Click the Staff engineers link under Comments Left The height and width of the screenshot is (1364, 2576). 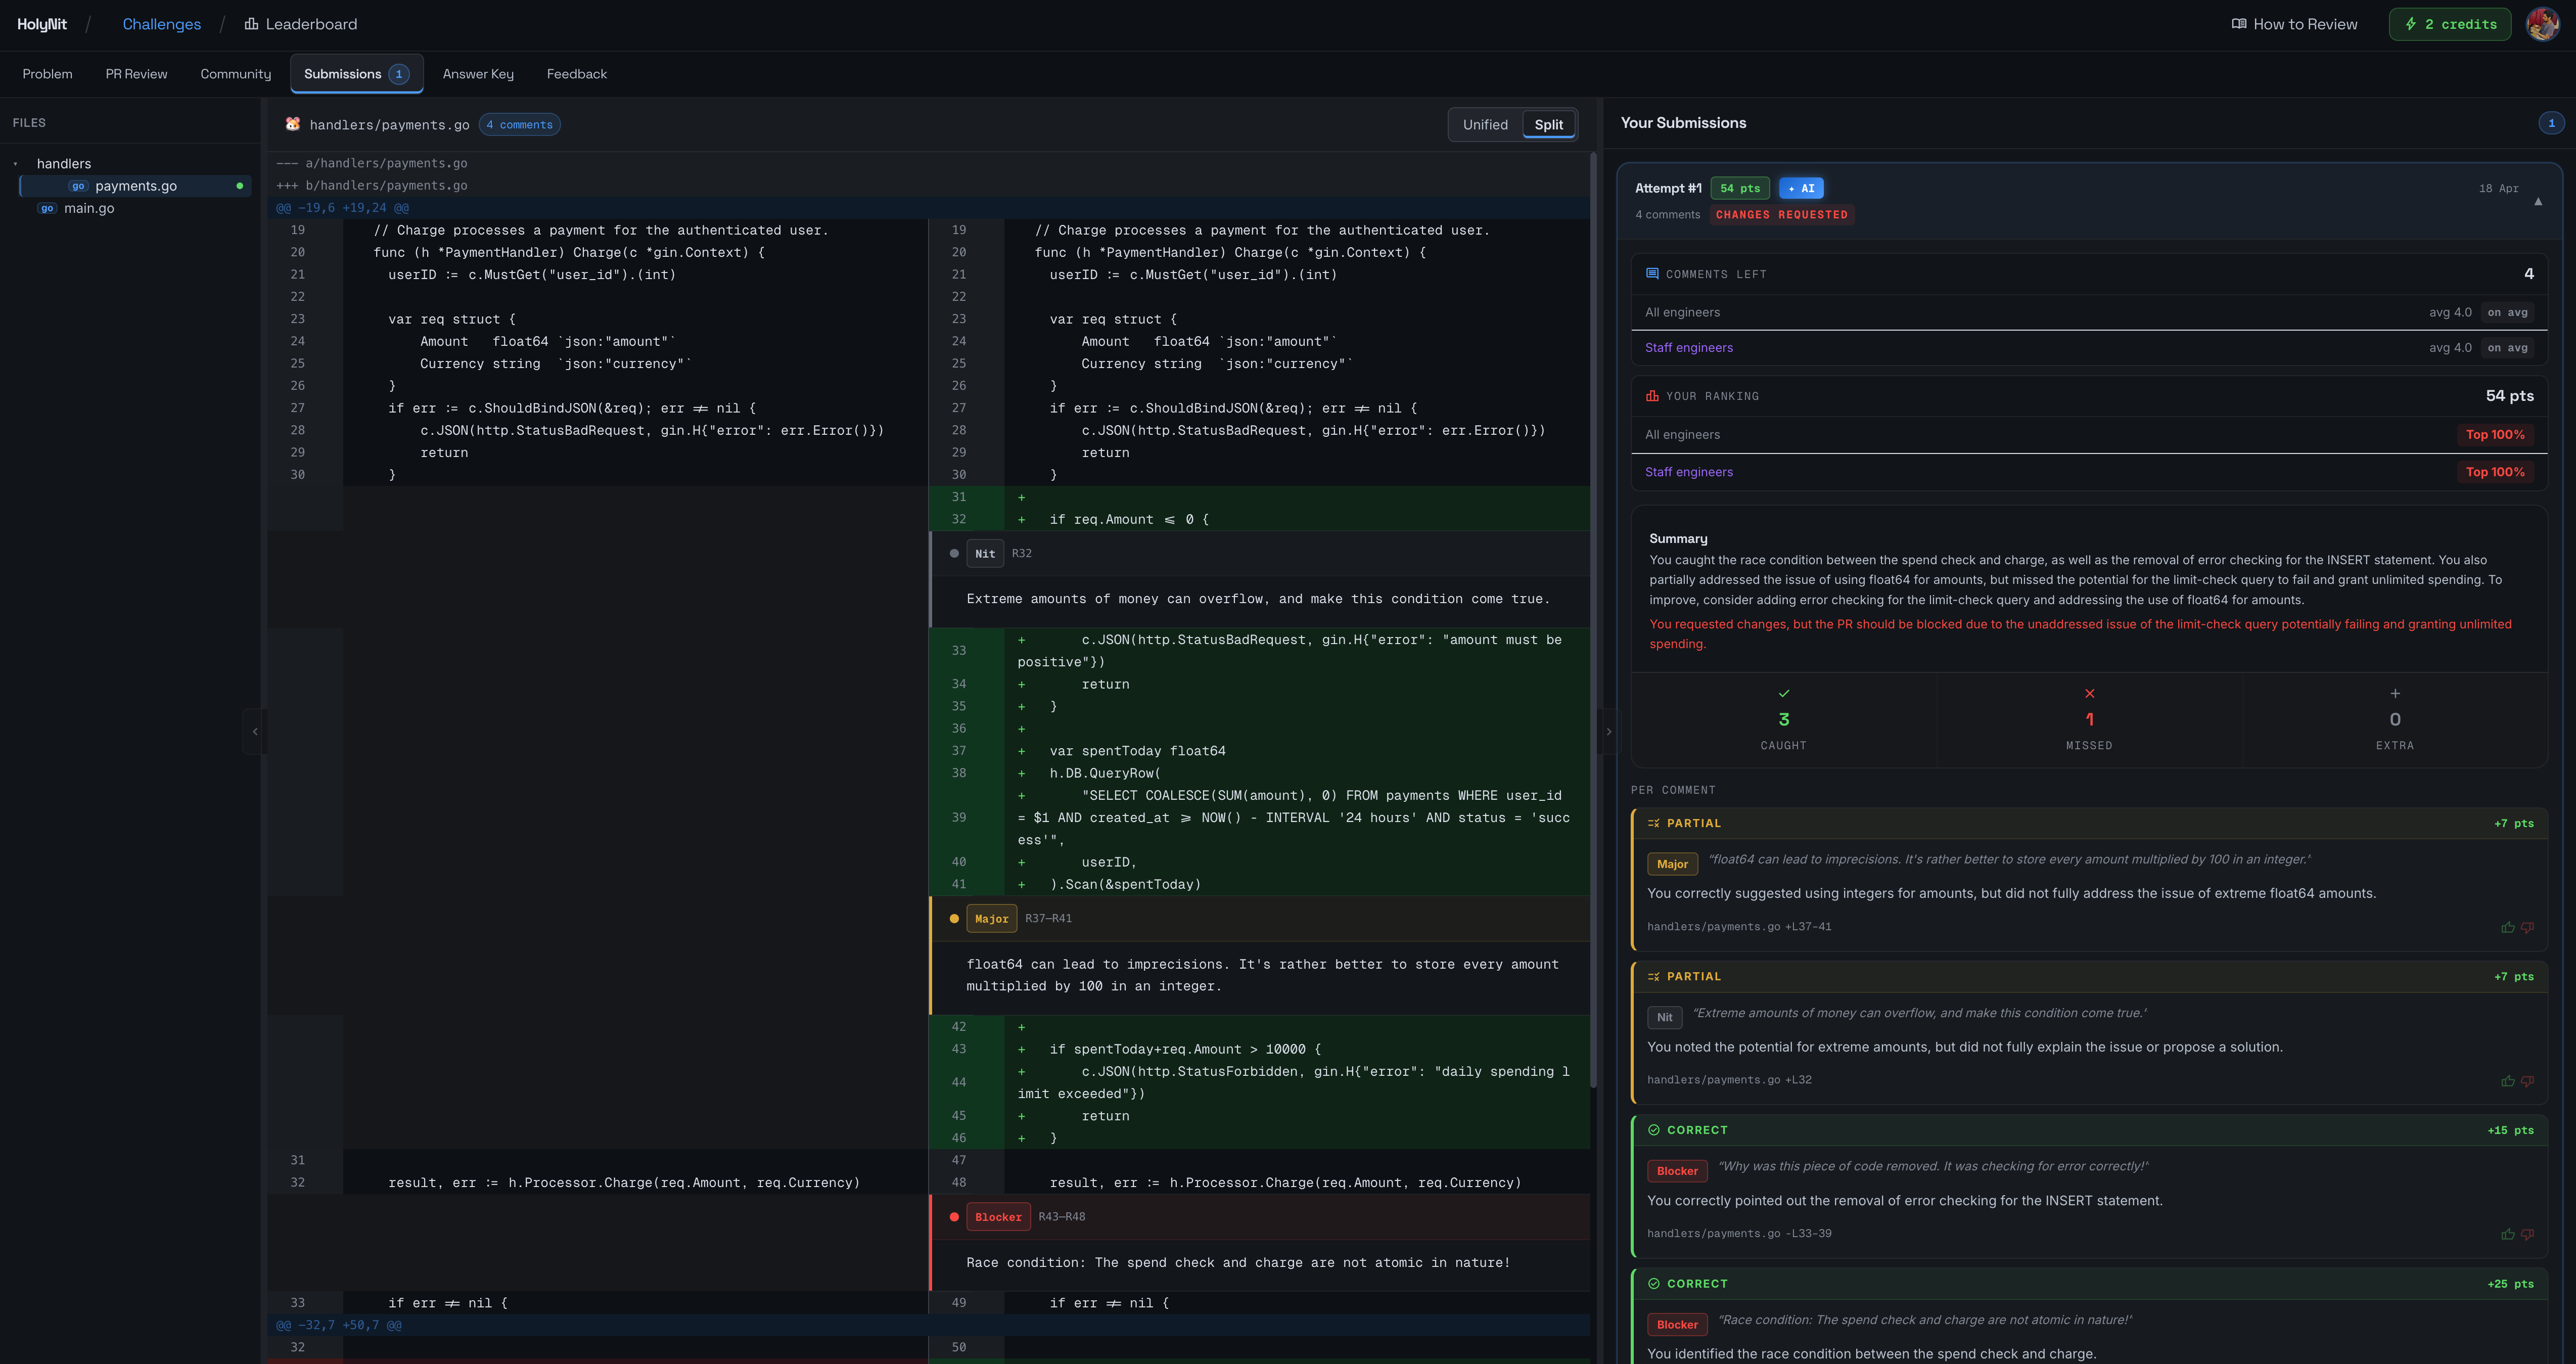[1688, 348]
